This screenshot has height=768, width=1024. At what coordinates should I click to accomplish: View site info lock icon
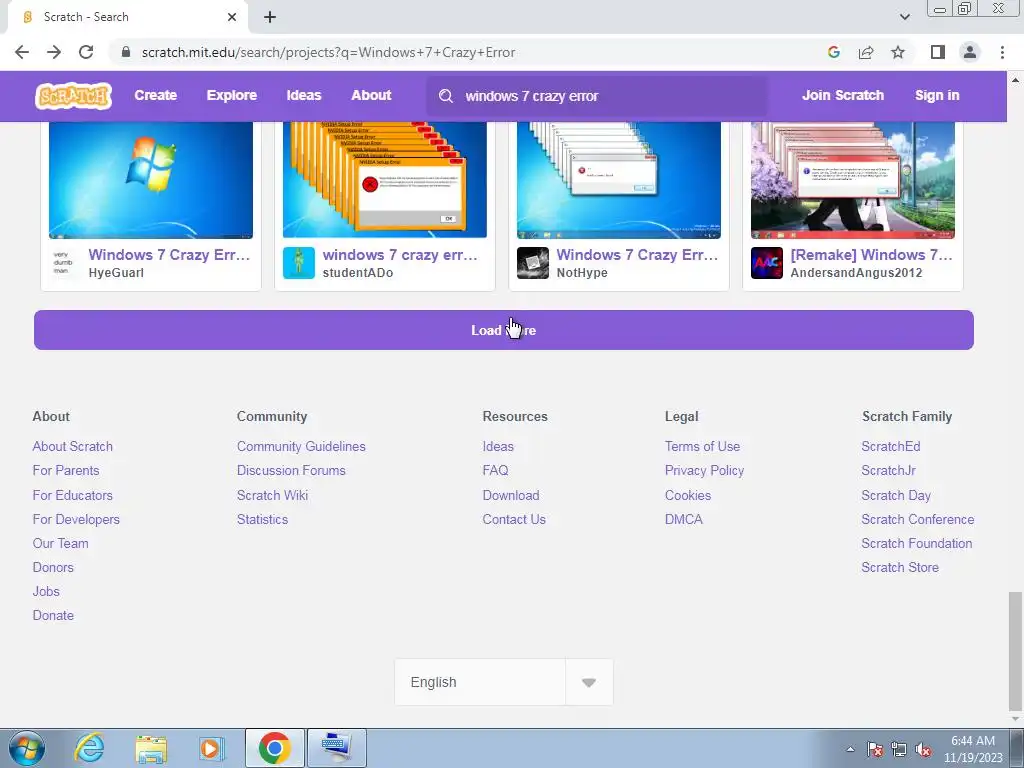[x=126, y=52]
